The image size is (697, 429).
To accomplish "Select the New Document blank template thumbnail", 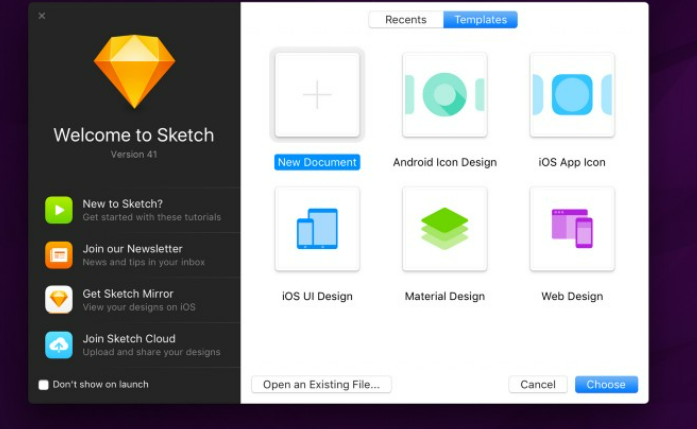I will (x=317, y=95).
